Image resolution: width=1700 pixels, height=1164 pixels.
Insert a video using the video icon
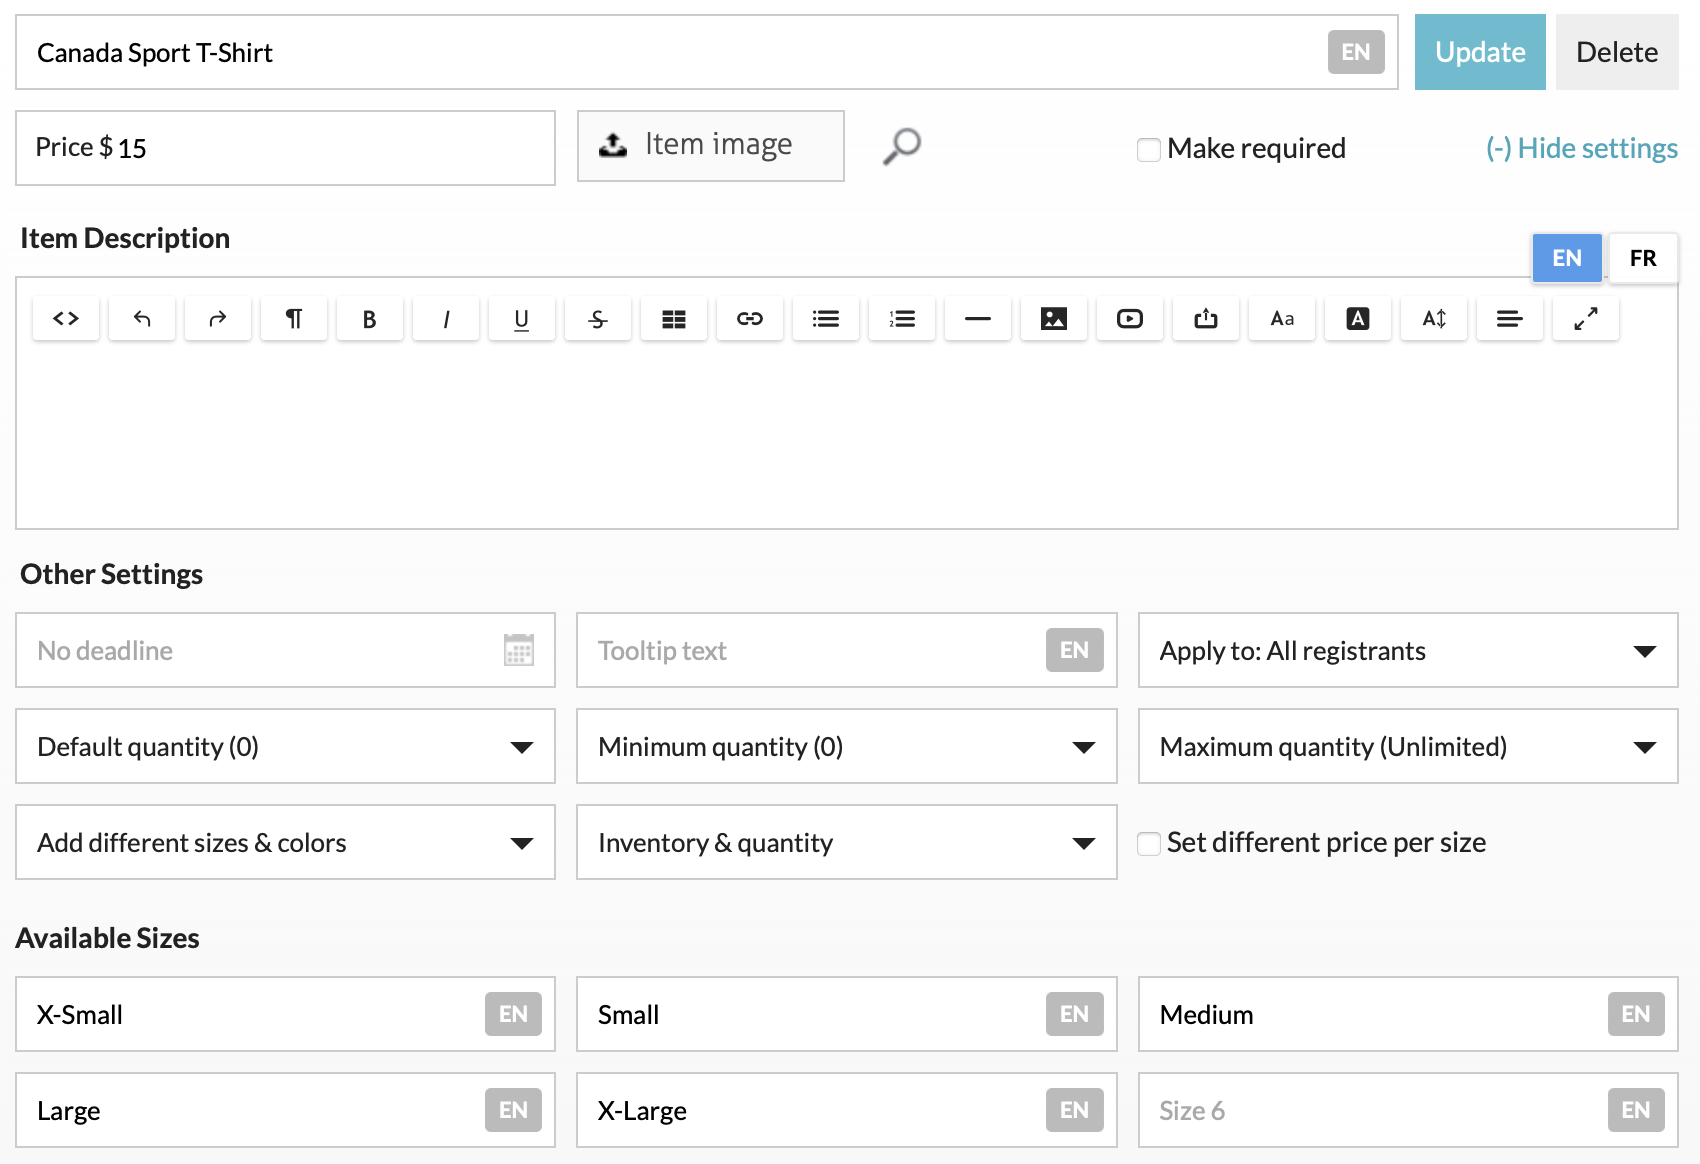(1130, 319)
